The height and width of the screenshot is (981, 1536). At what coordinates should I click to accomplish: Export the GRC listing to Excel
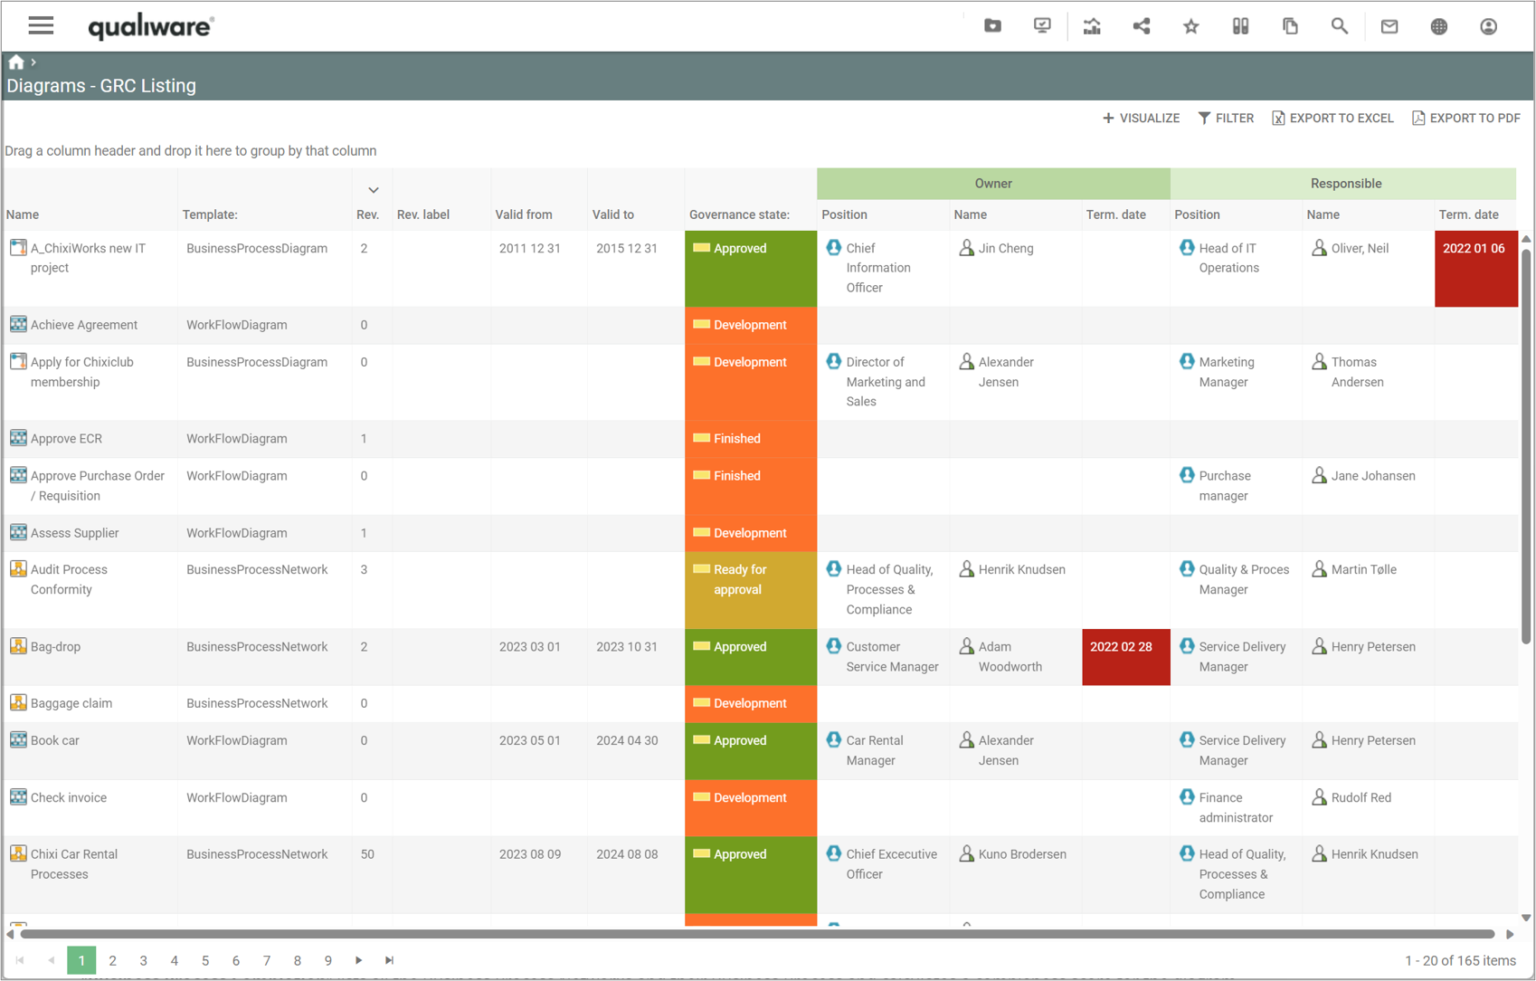(x=1333, y=118)
